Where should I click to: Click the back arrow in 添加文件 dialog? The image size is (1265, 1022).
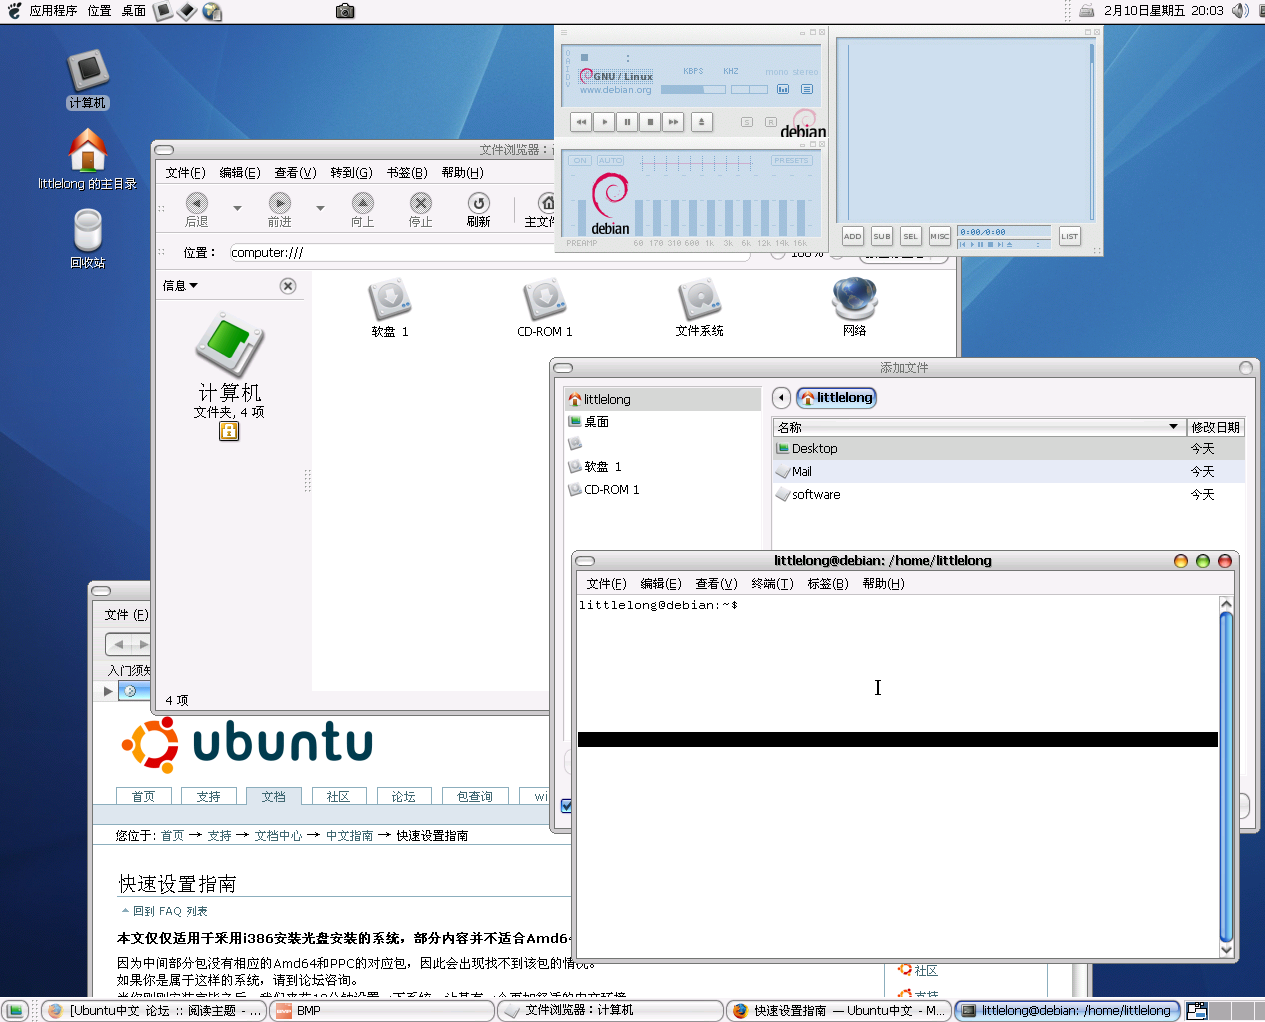point(782,398)
